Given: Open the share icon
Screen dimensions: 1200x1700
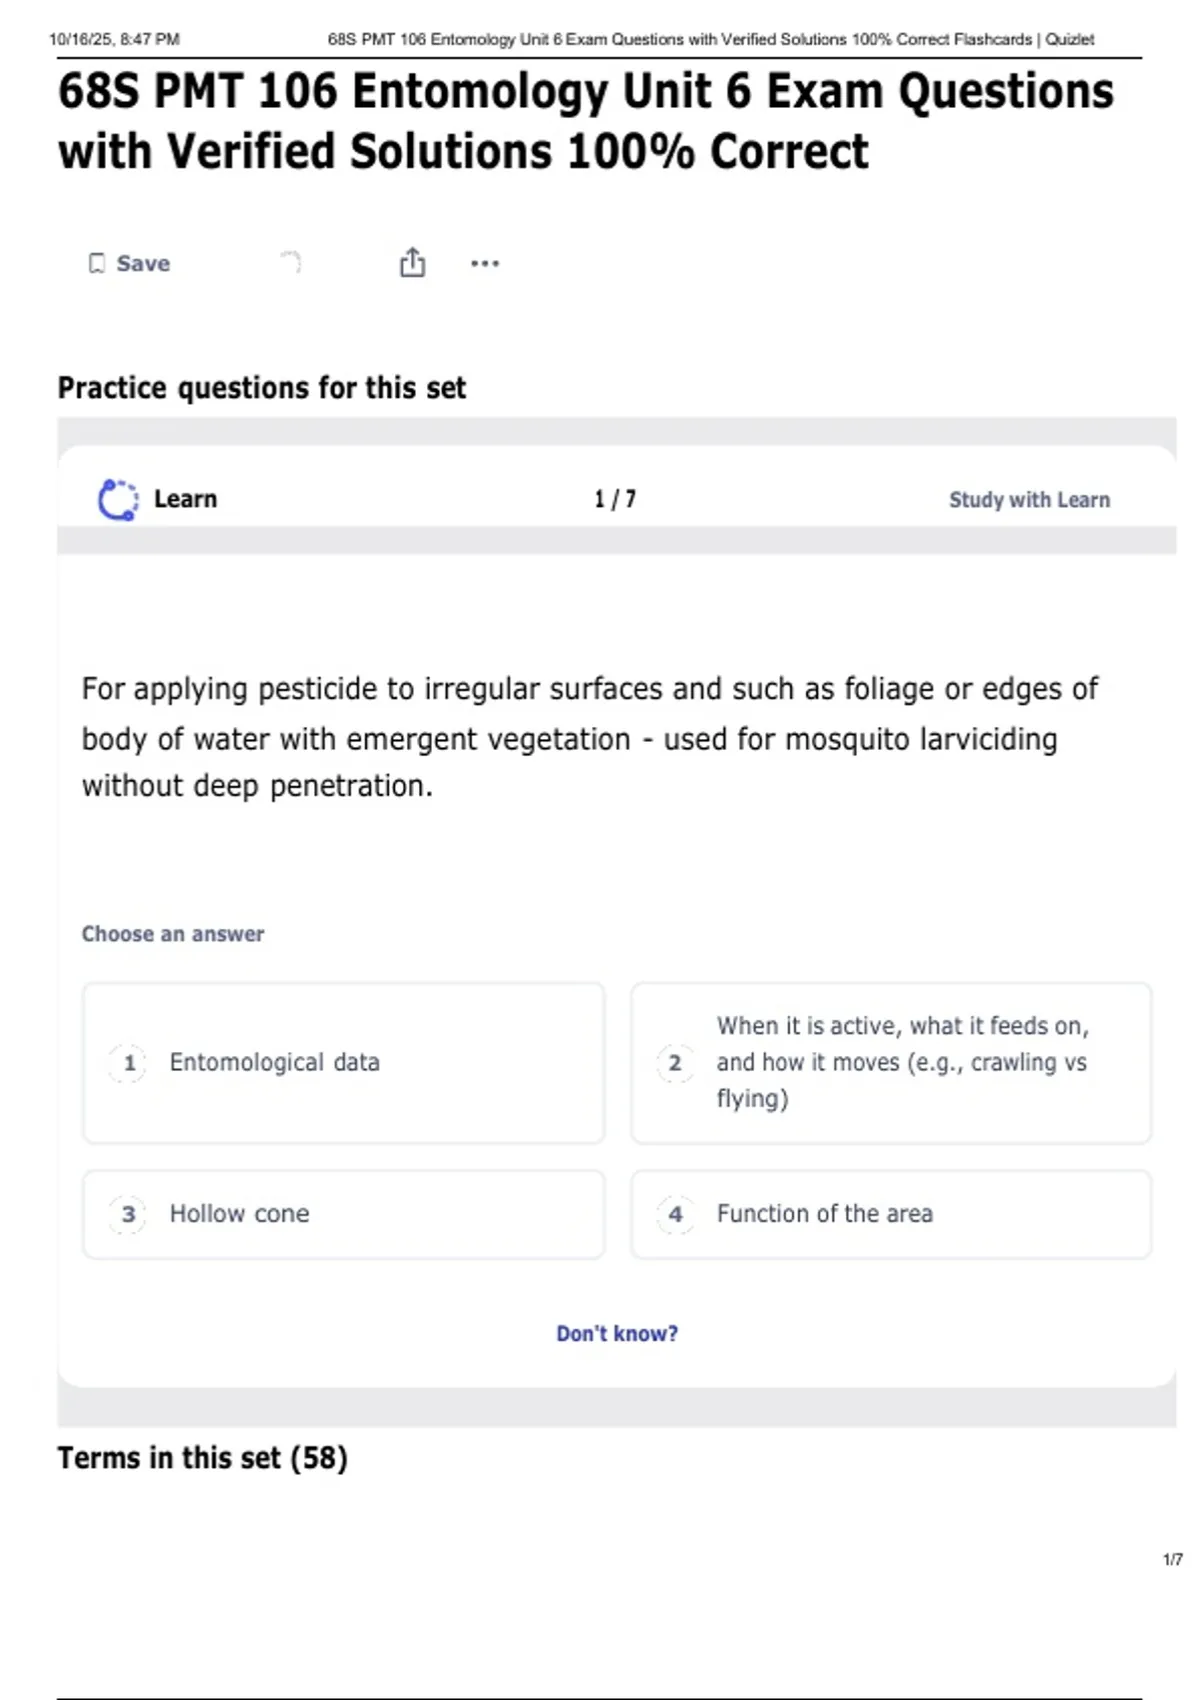Looking at the screenshot, I should coord(412,263).
